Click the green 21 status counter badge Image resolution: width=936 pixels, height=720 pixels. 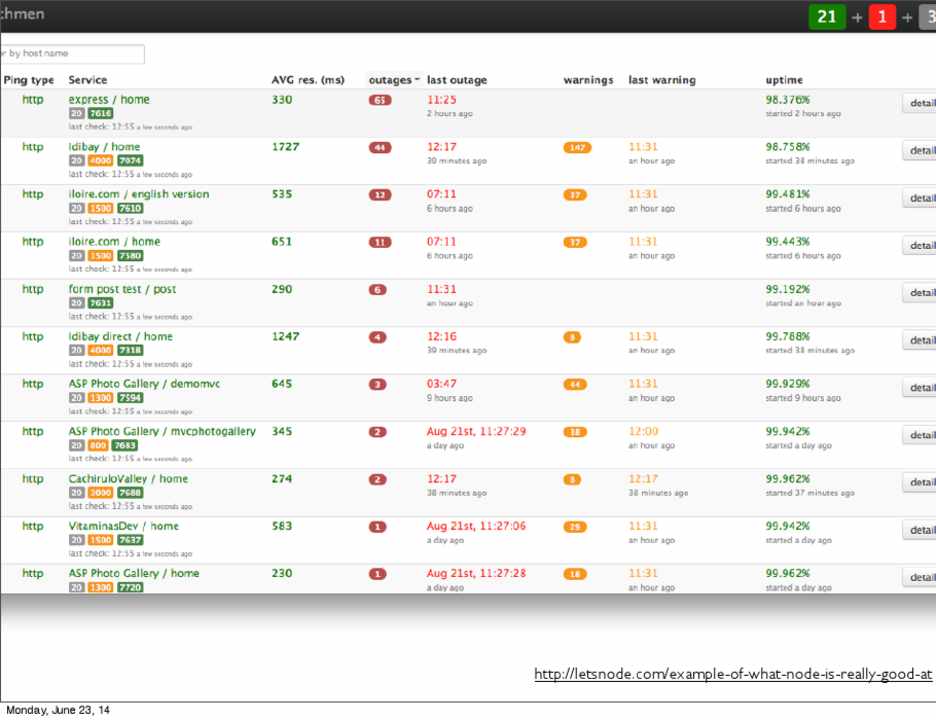826,16
